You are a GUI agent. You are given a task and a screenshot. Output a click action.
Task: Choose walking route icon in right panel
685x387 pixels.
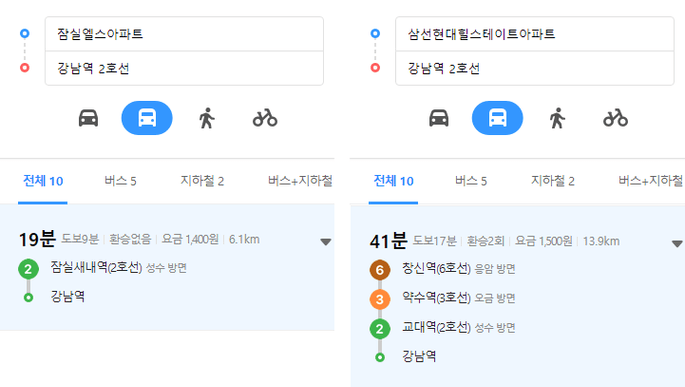click(x=557, y=118)
